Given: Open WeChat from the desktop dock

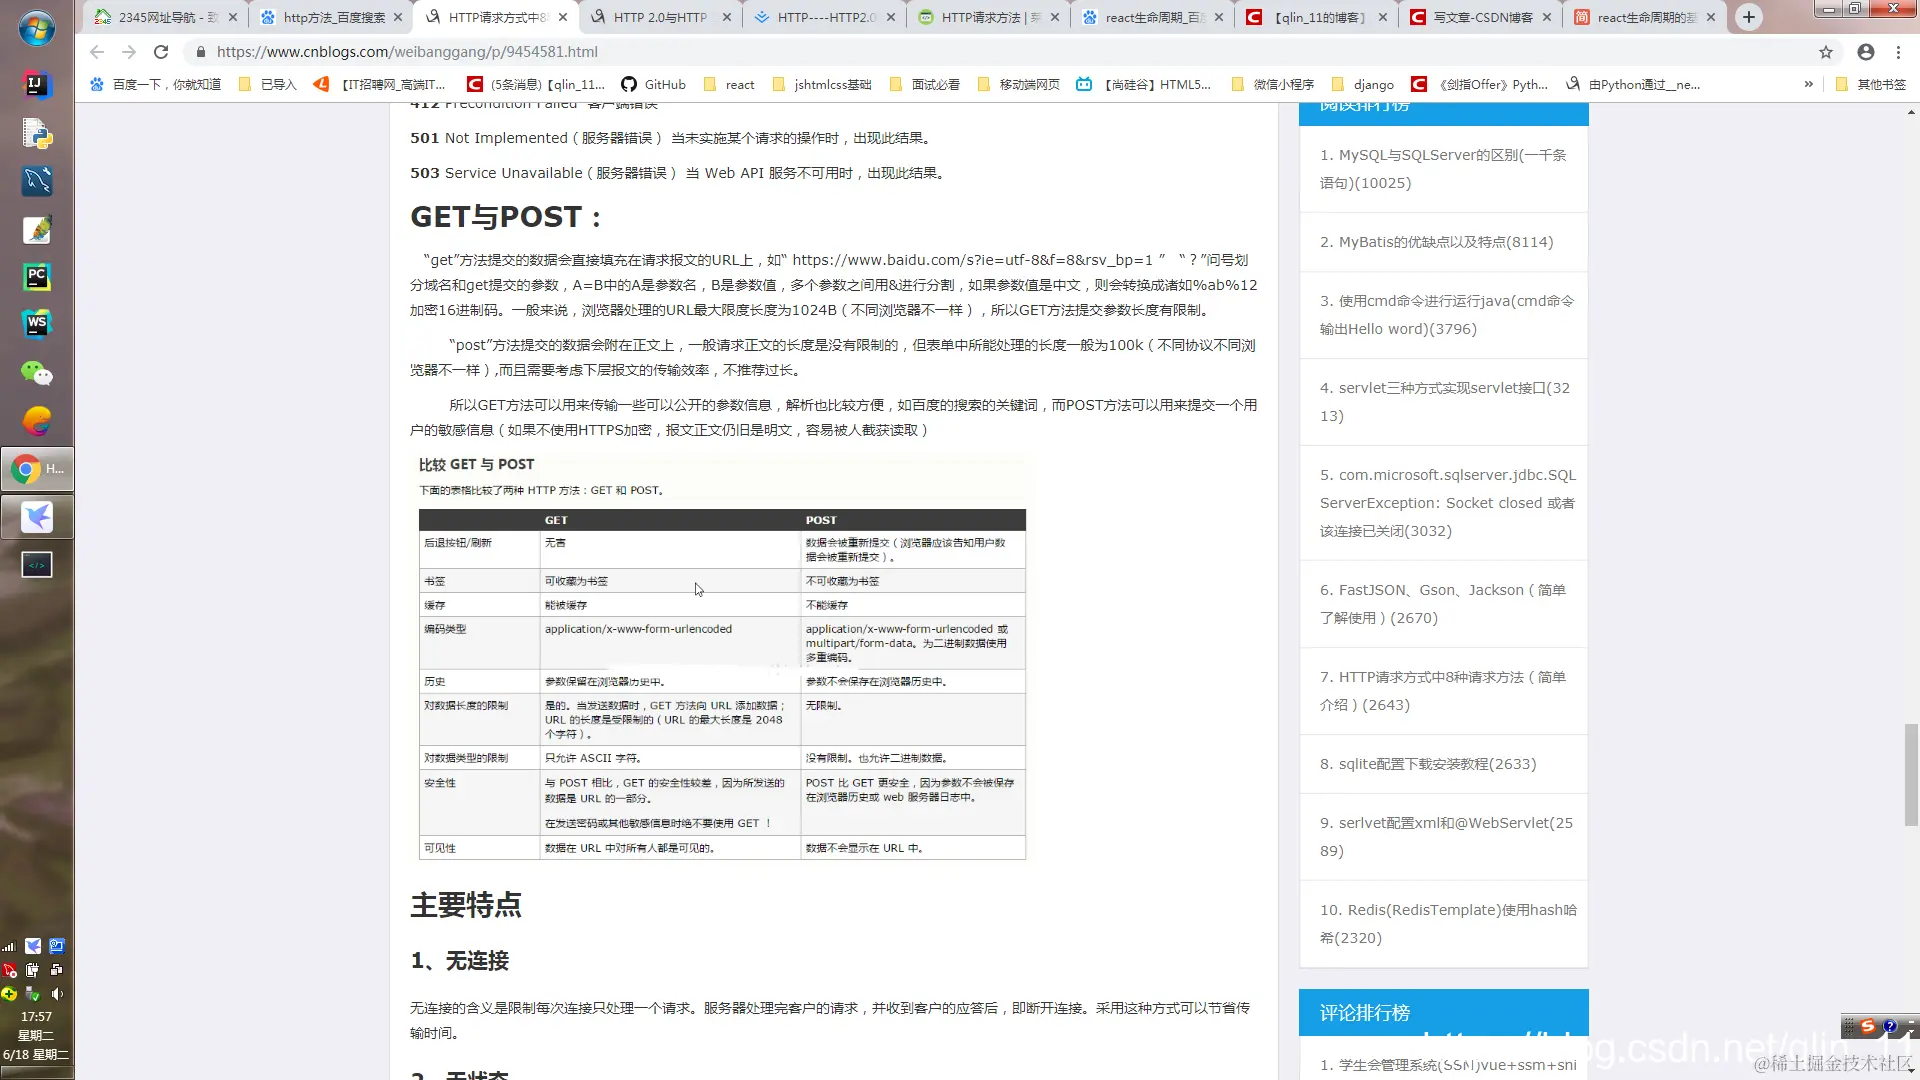Looking at the screenshot, I should coord(37,374).
